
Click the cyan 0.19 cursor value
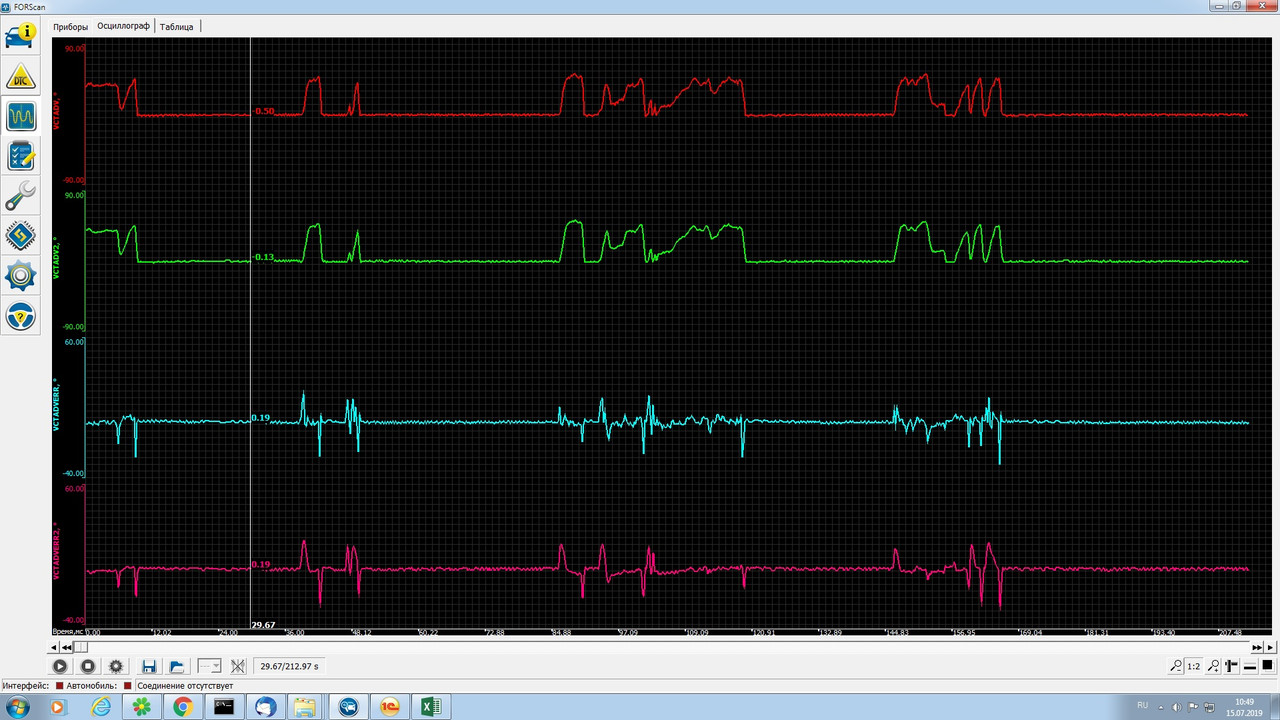(260, 418)
